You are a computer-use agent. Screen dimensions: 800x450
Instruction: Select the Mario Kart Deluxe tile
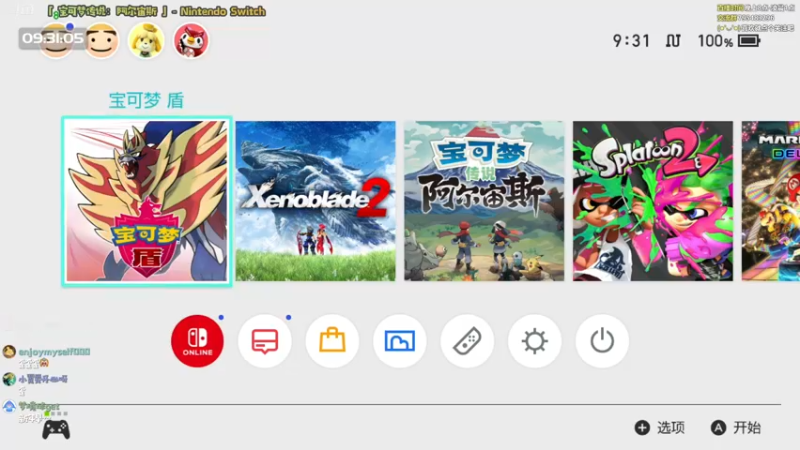770,201
